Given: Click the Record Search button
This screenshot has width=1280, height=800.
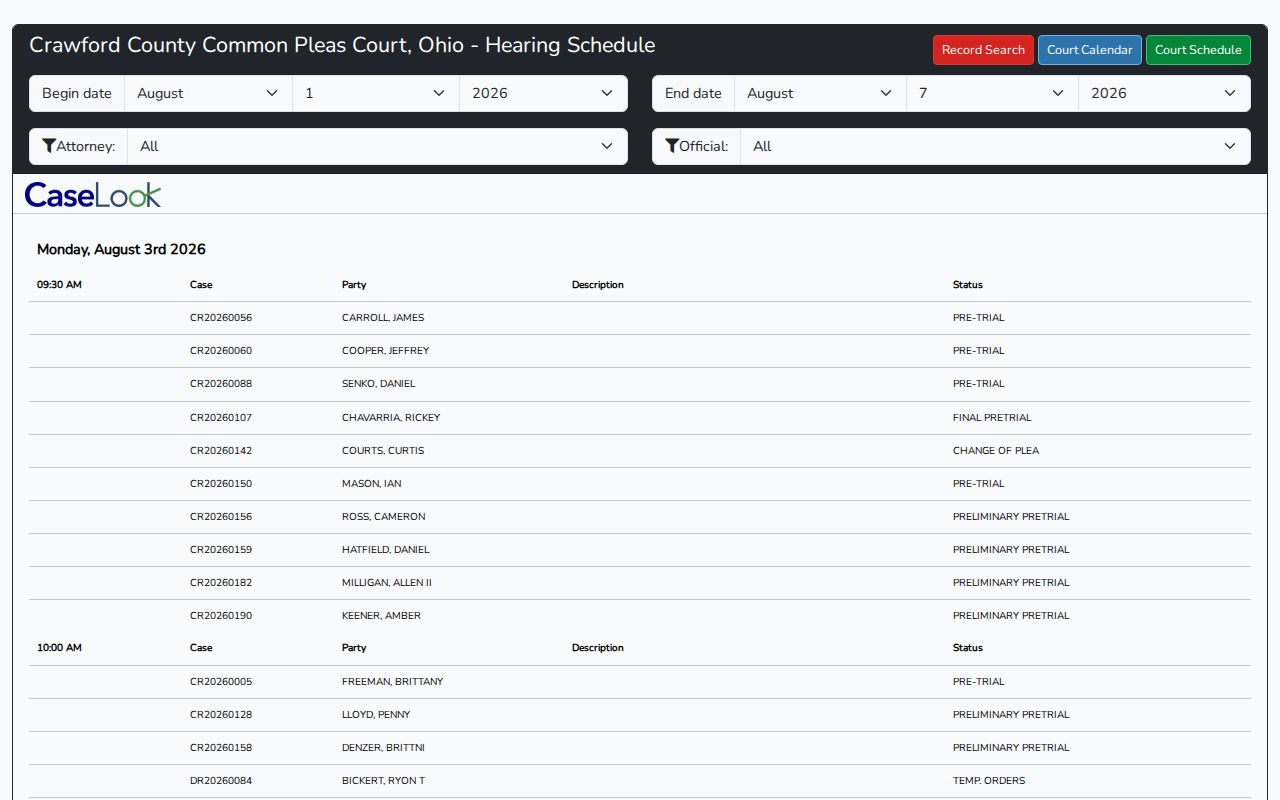Looking at the screenshot, I should click(983, 50).
